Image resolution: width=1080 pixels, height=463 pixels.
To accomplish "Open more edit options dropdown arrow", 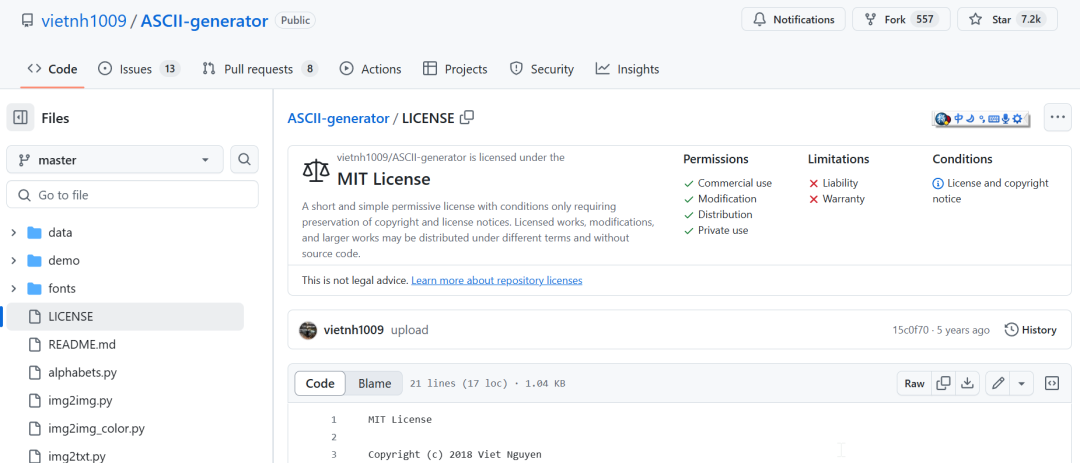I will [1021, 383].
